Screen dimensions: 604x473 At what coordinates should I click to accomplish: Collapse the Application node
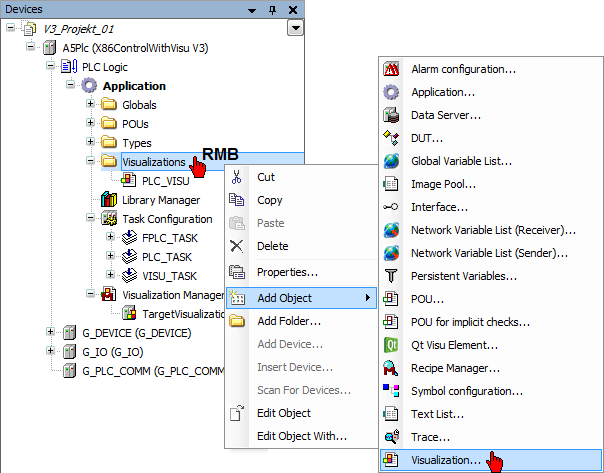coord(70,85)
